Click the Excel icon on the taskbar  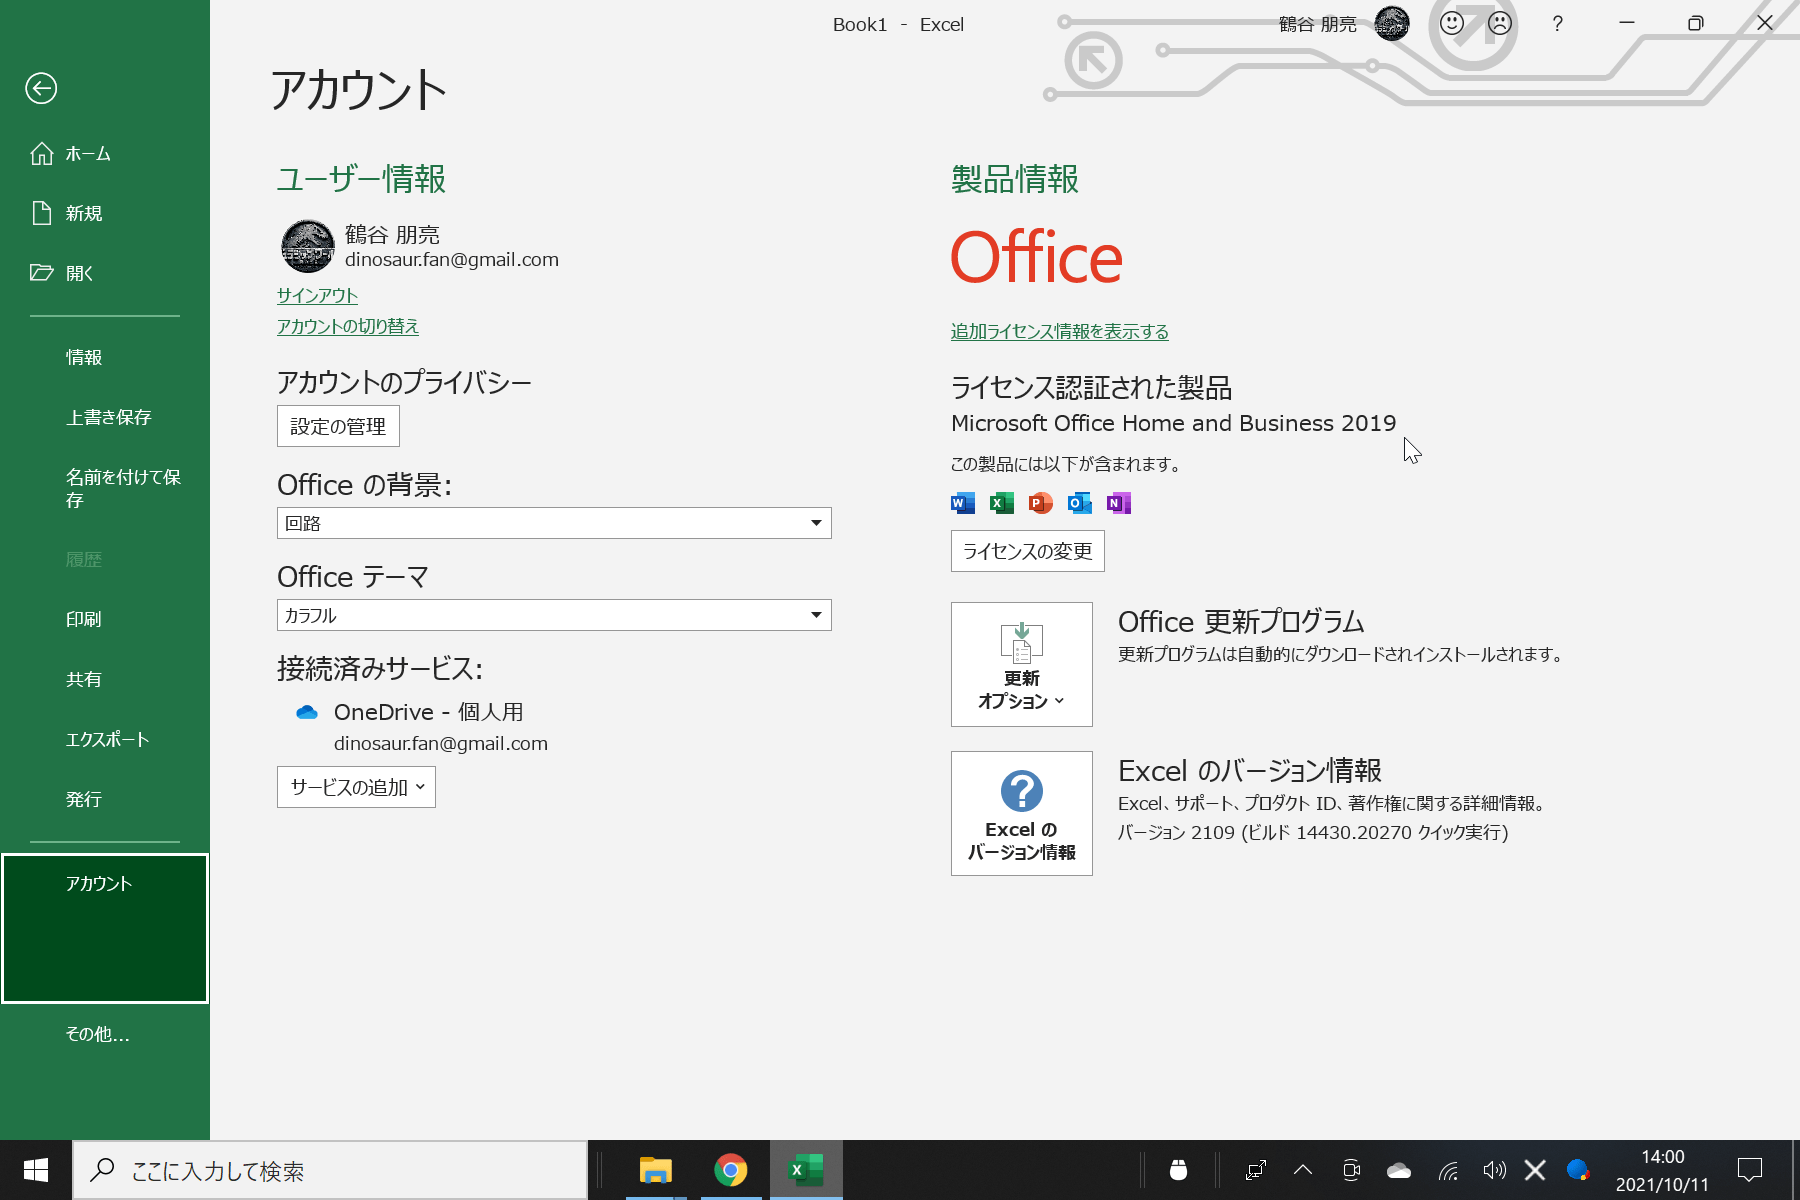click(x=806, y=1170)
